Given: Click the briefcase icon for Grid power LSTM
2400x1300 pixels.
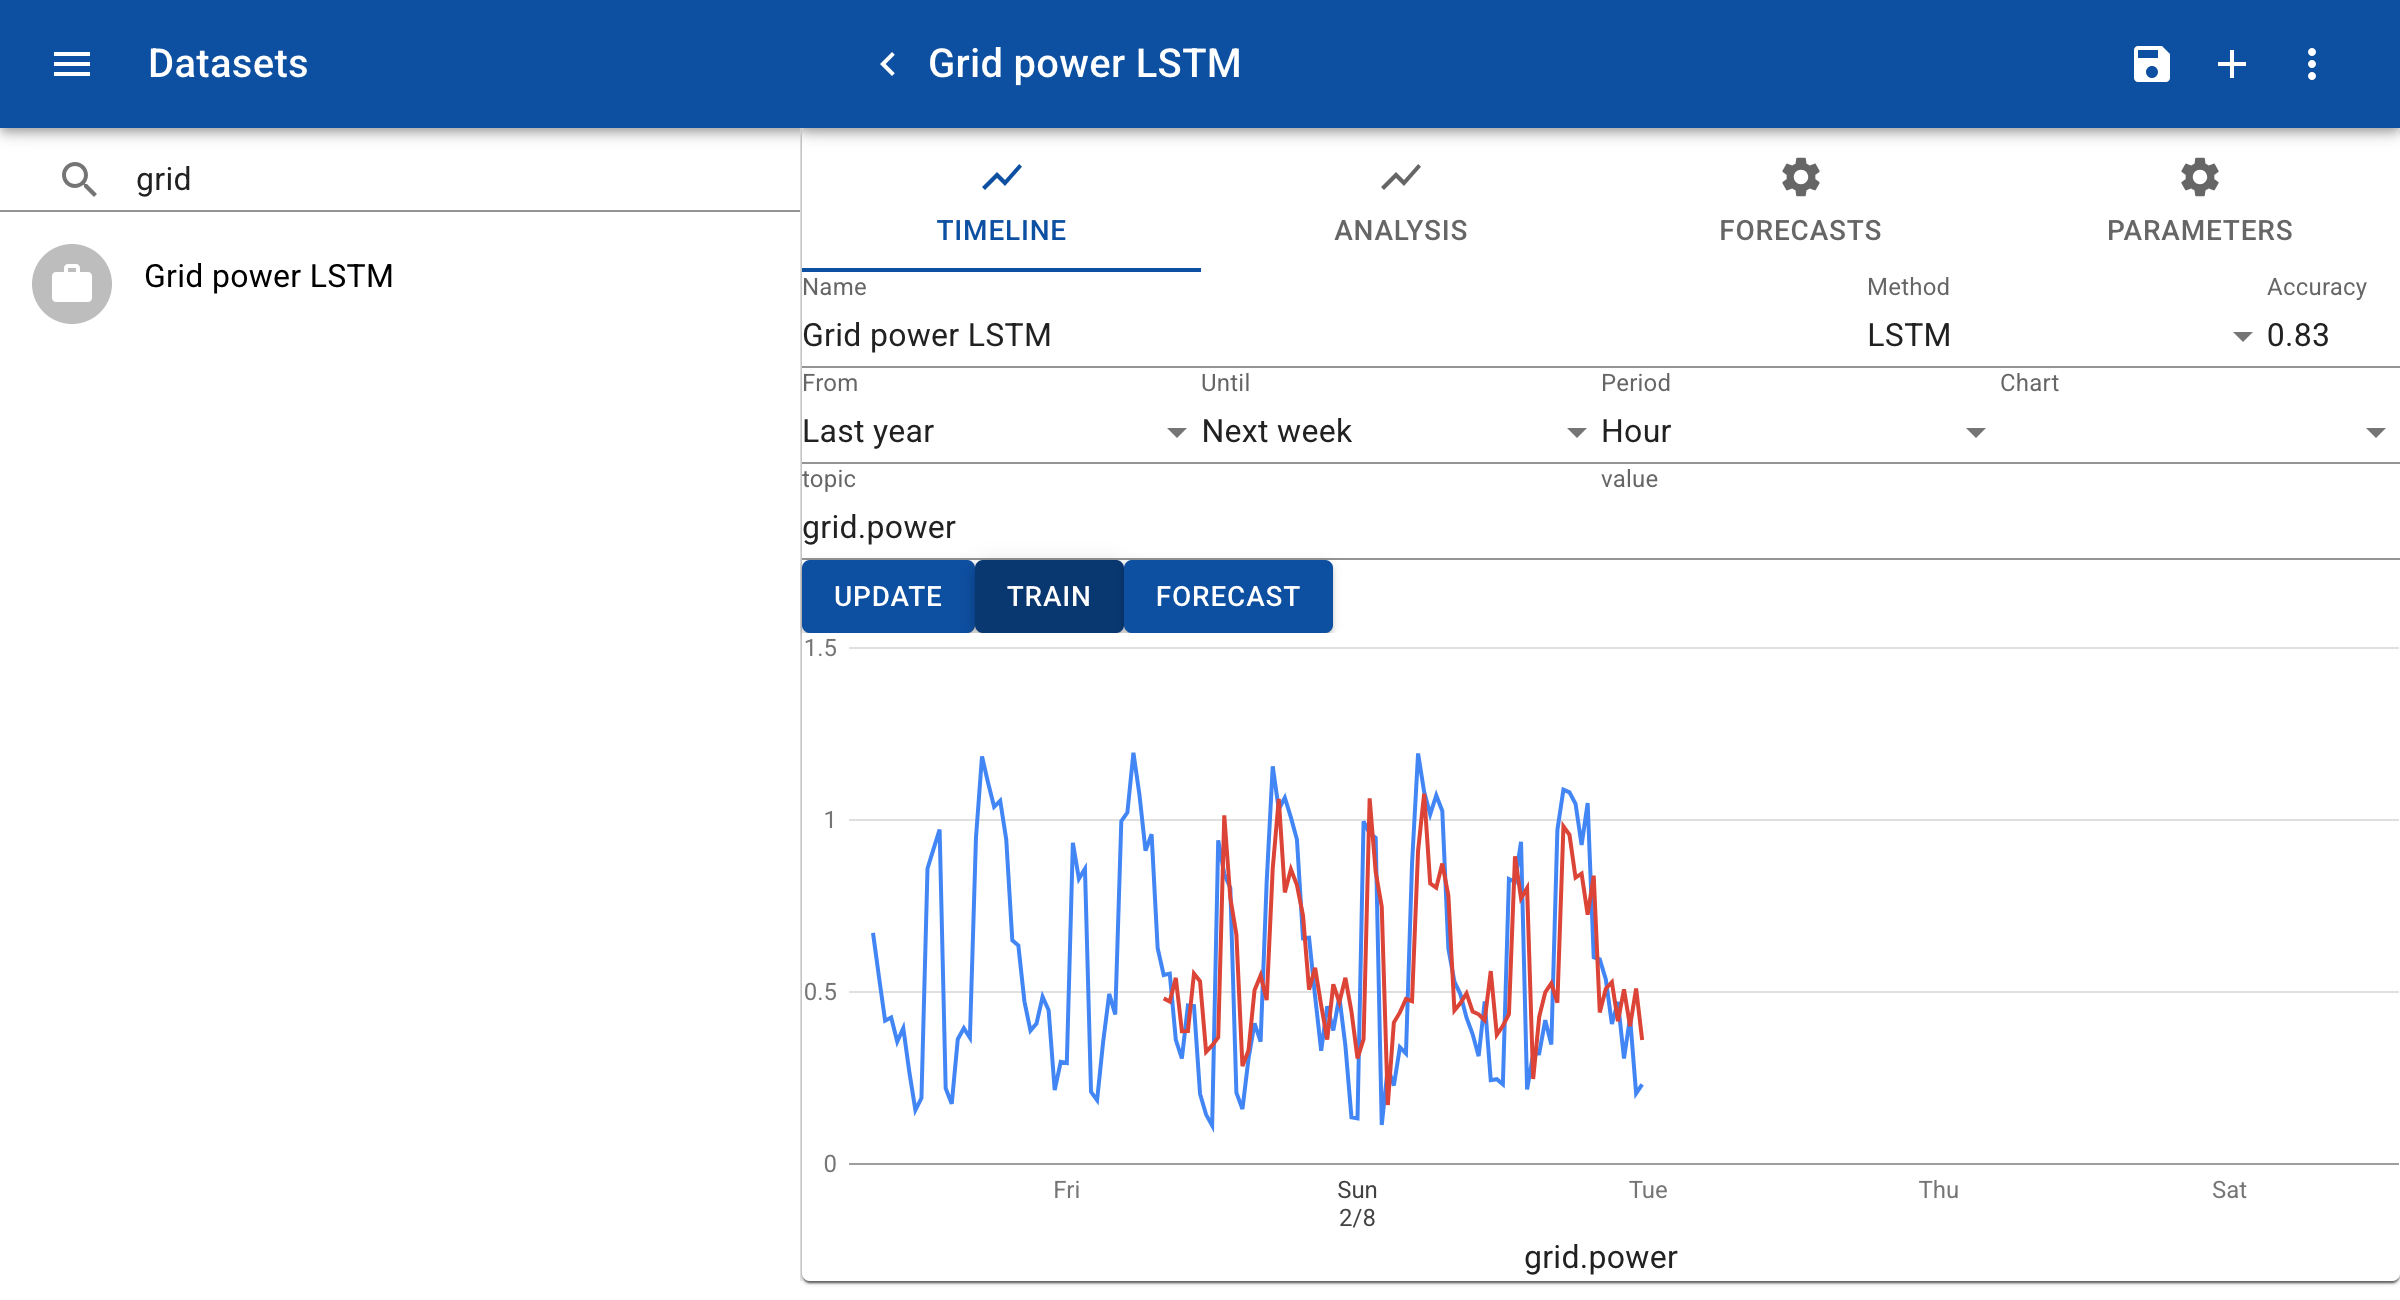Looking at the screenshot, I should point(72,284).
